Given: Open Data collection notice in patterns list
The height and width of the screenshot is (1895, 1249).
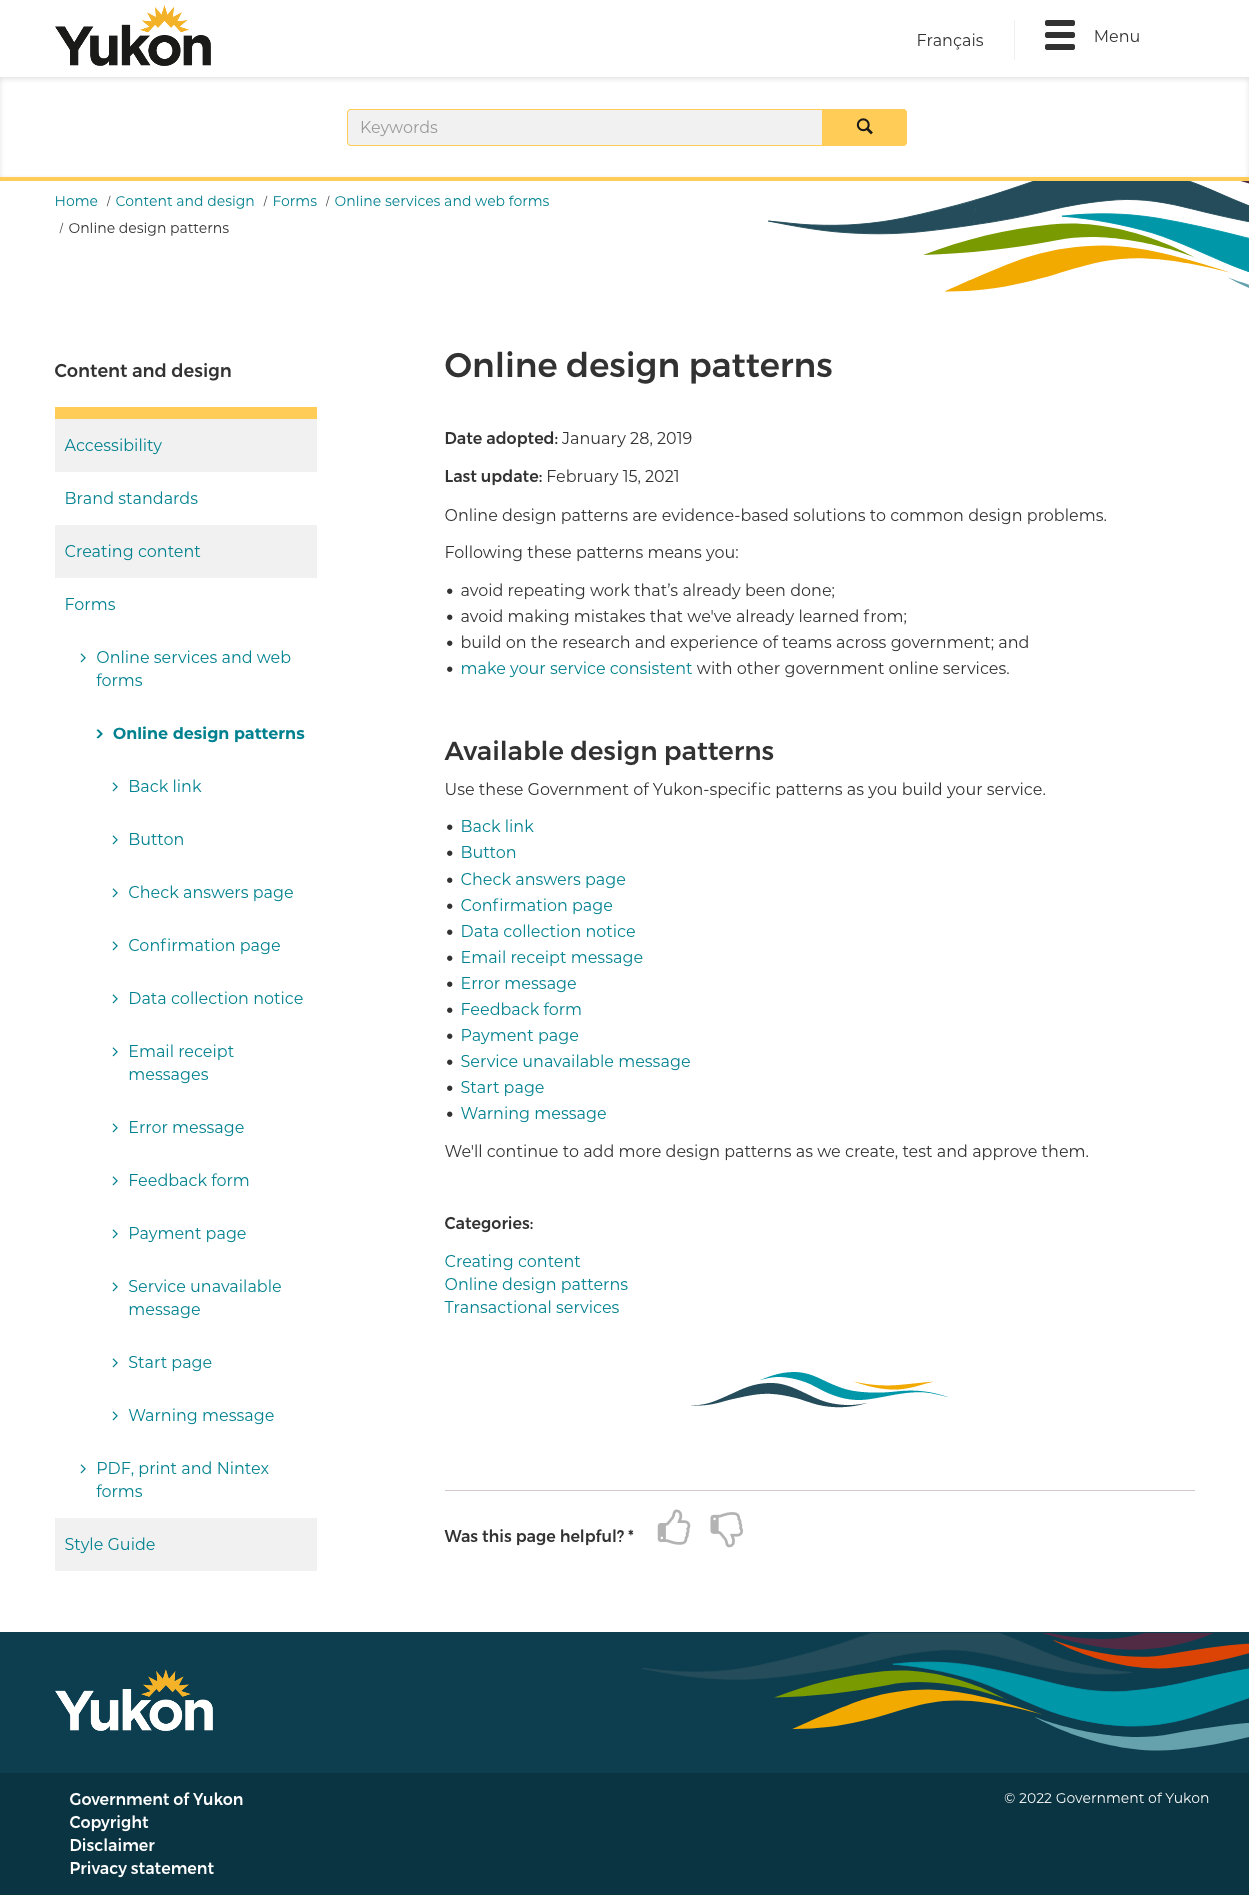Looking at the screenshot, I should [x=548, y=931].
